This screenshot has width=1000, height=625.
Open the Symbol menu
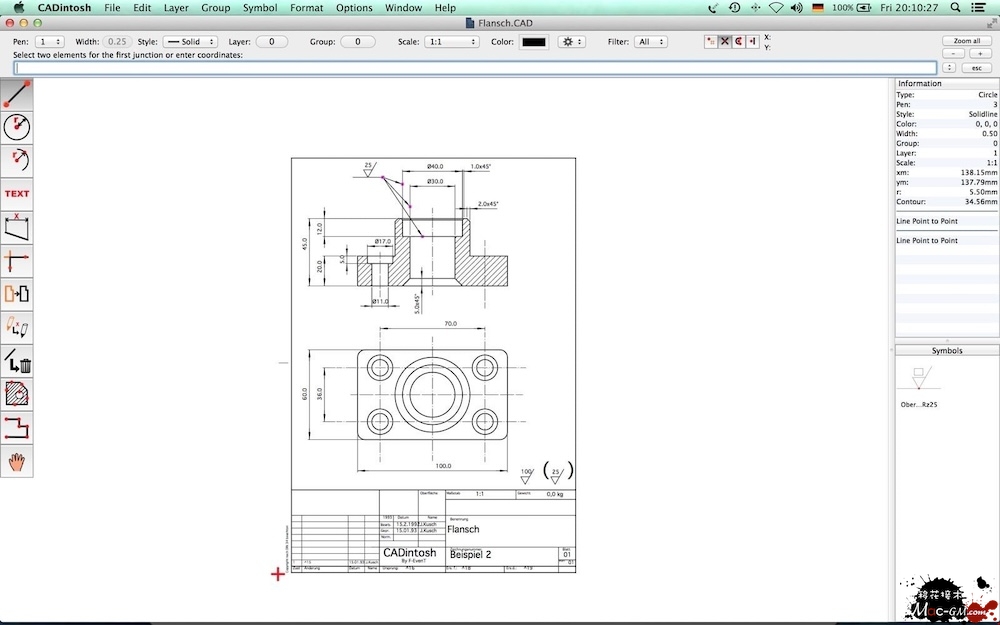point(260,8)
